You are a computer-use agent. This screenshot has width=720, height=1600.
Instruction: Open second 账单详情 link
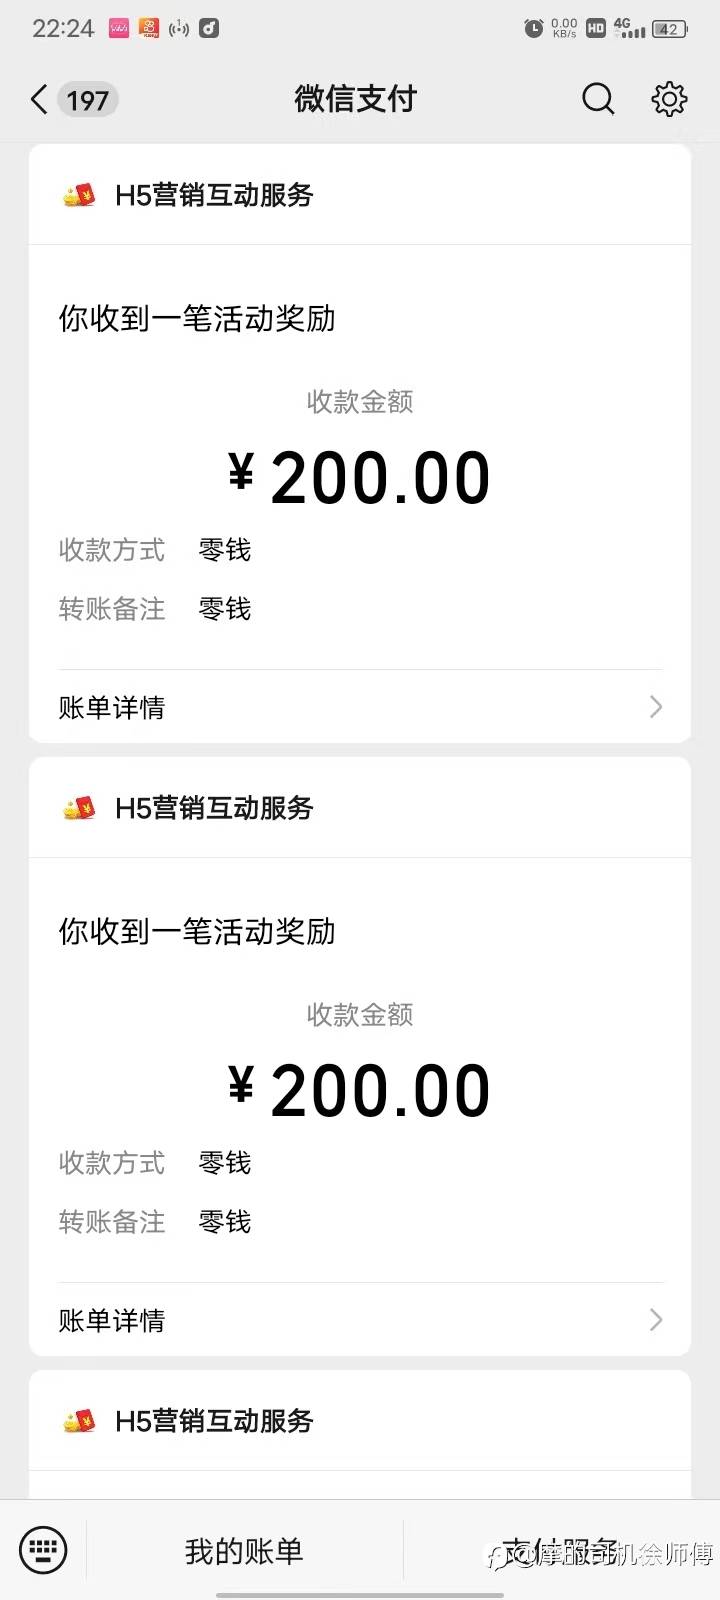(360, 1320)
